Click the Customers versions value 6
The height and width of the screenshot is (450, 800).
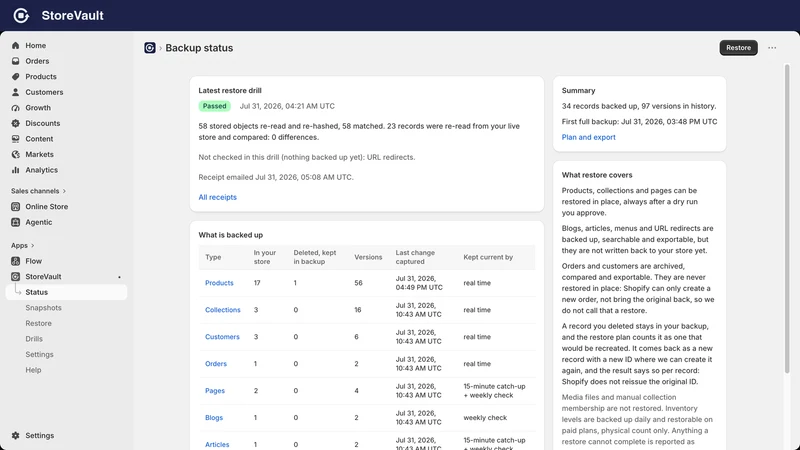pos(356,337)
